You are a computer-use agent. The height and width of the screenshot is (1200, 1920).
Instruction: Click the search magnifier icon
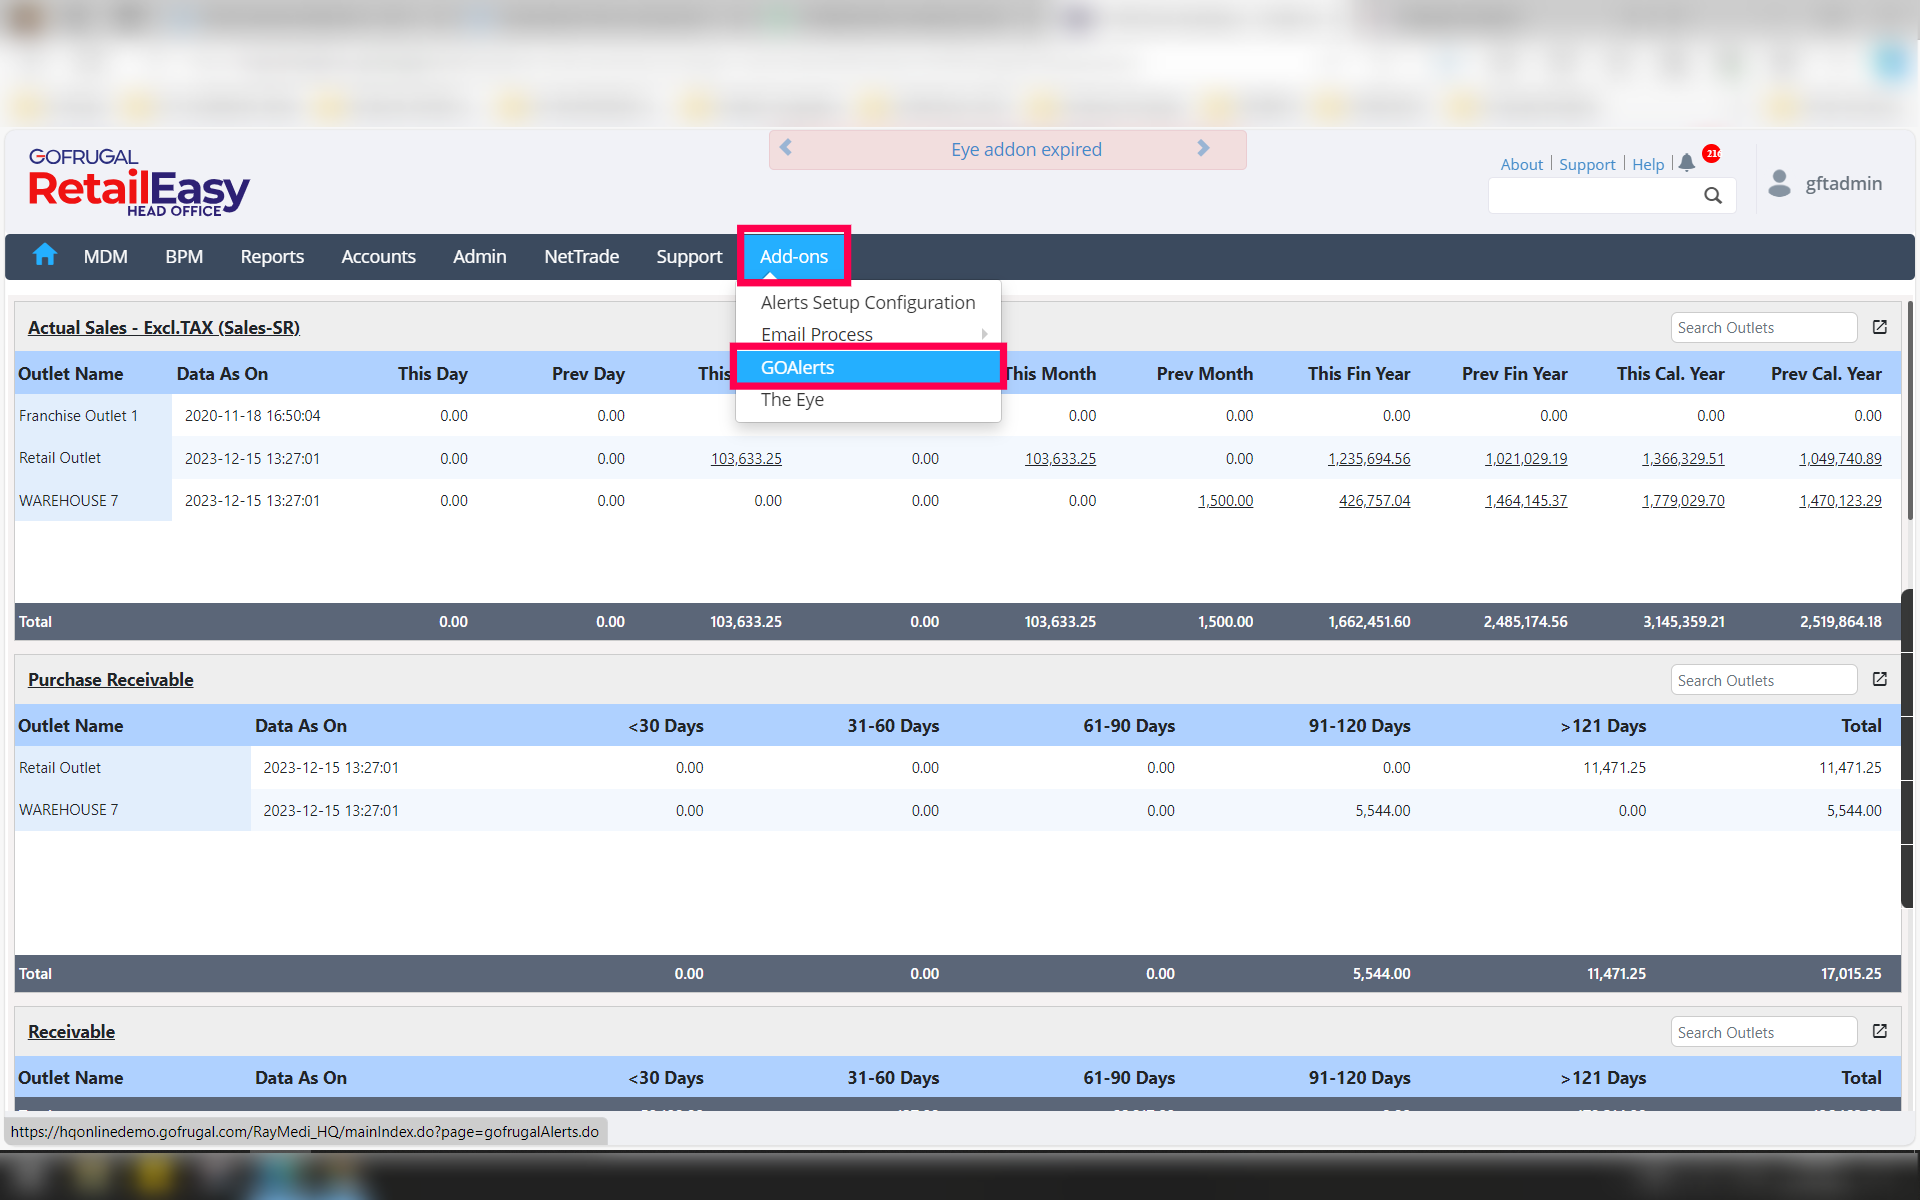pyautogui.click(x=1712, y=196)
